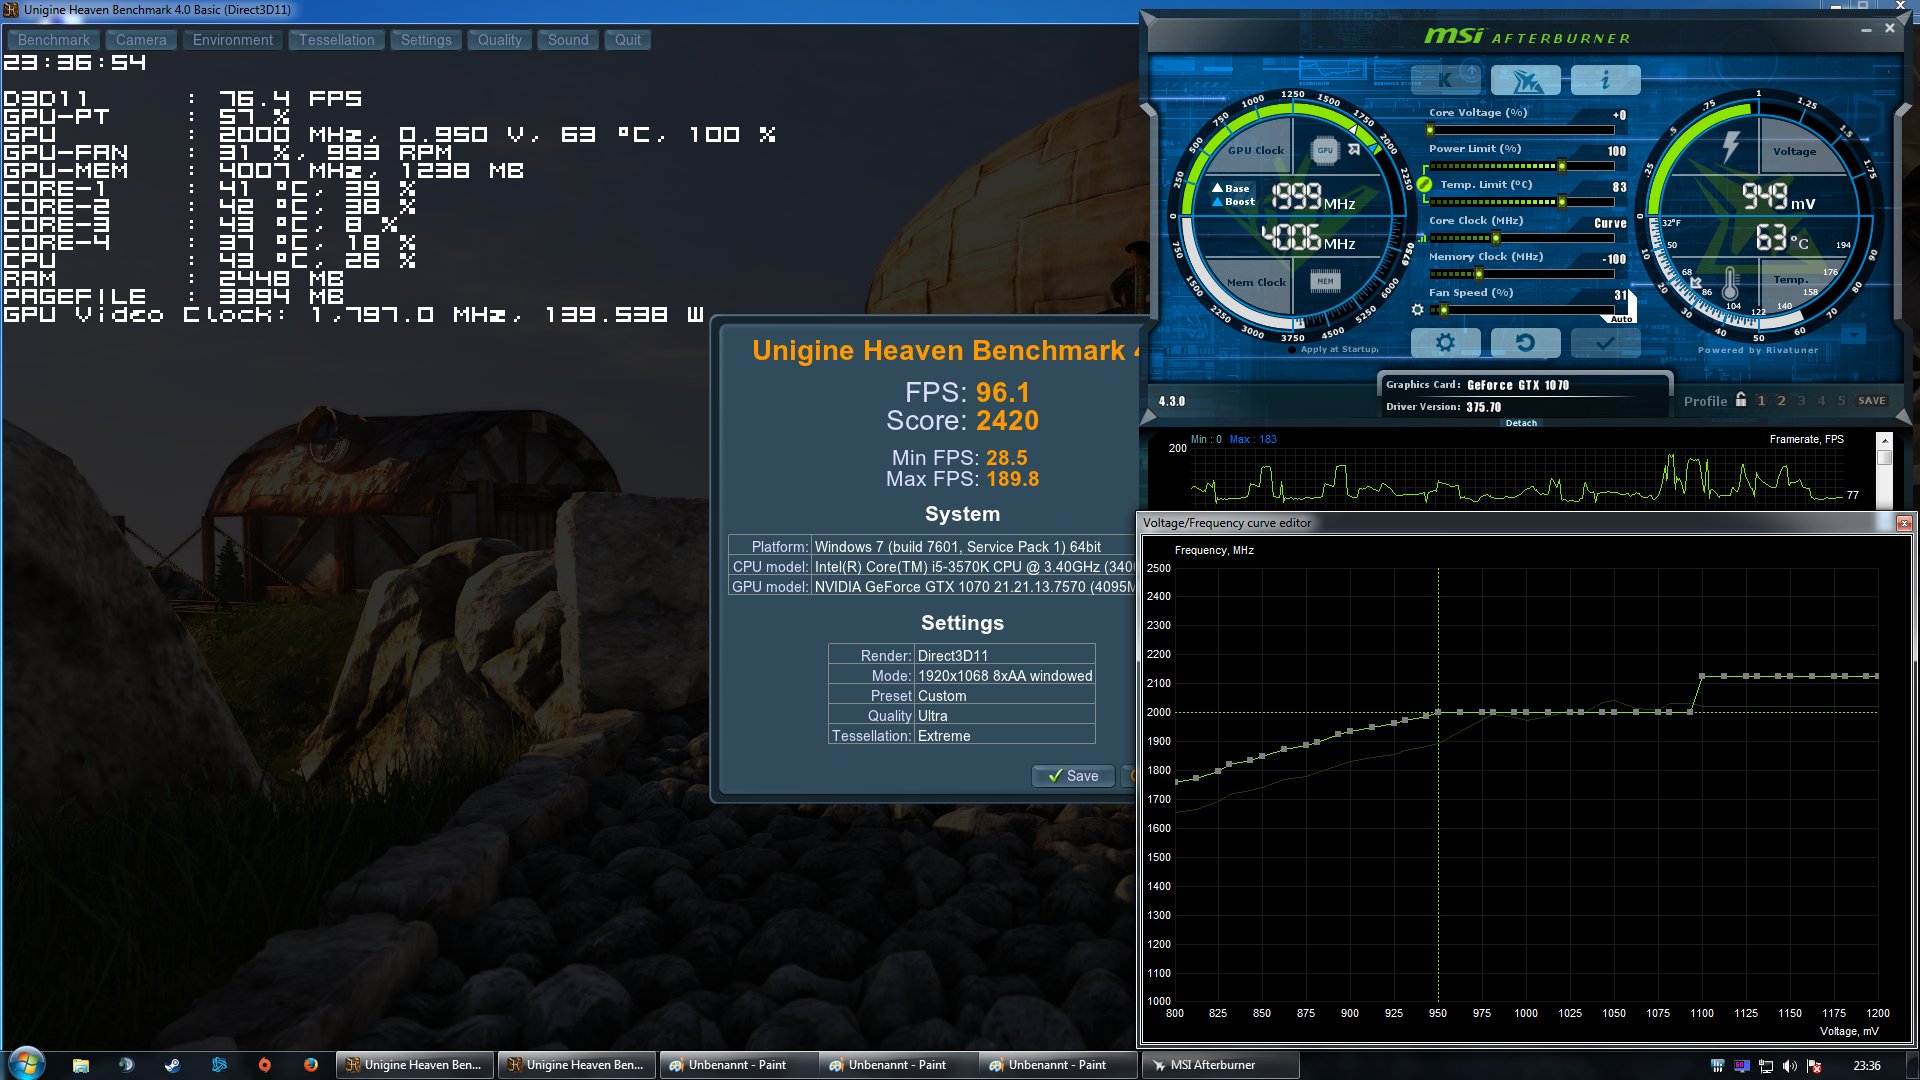This screenshot has width=1920, height=1080.
Task: Click the Kombustor K button
Action: tap(1445, 80)
